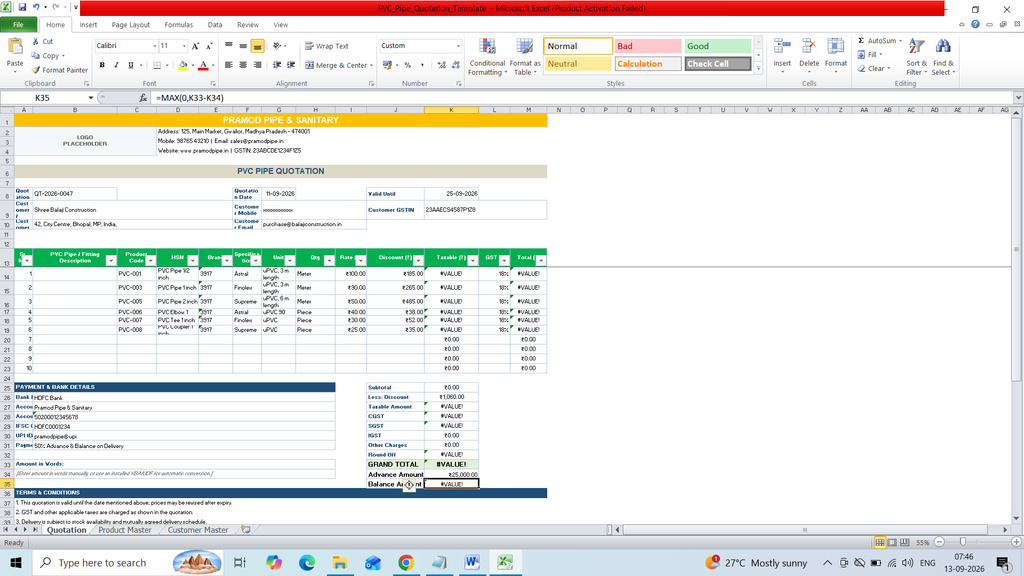The height and width of the screenshot is (576, 1024).
Task: Click the Insert cells icon
Action: [x=782, y=47]
